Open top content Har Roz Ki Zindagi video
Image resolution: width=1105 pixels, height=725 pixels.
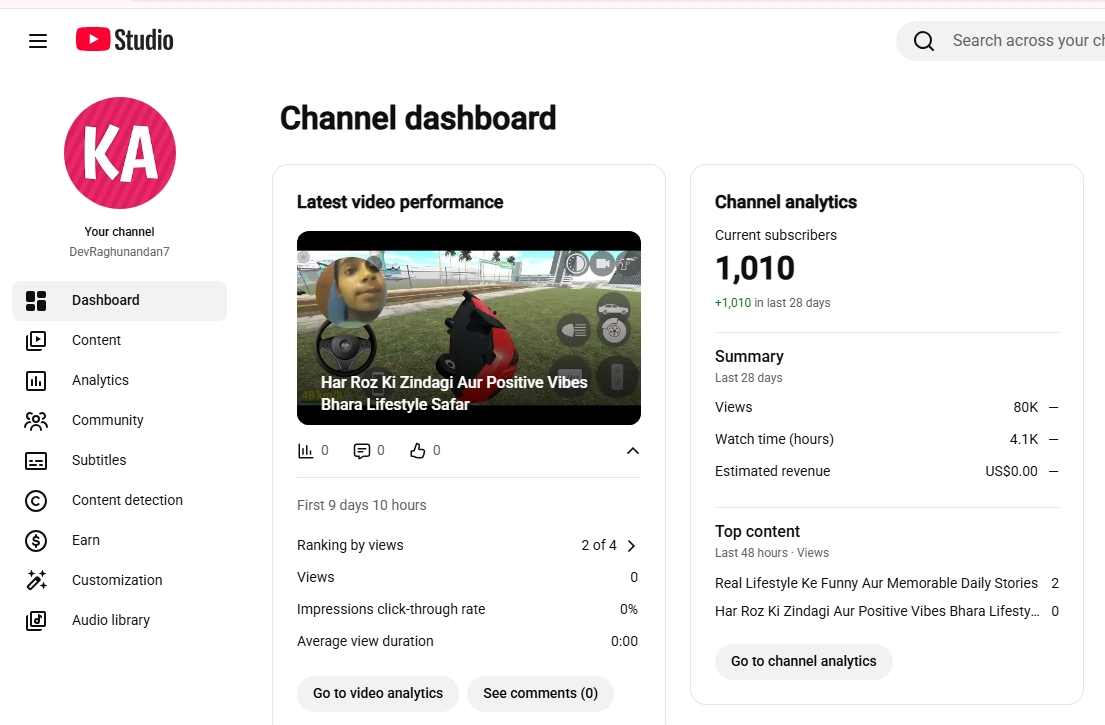[877, 612]
